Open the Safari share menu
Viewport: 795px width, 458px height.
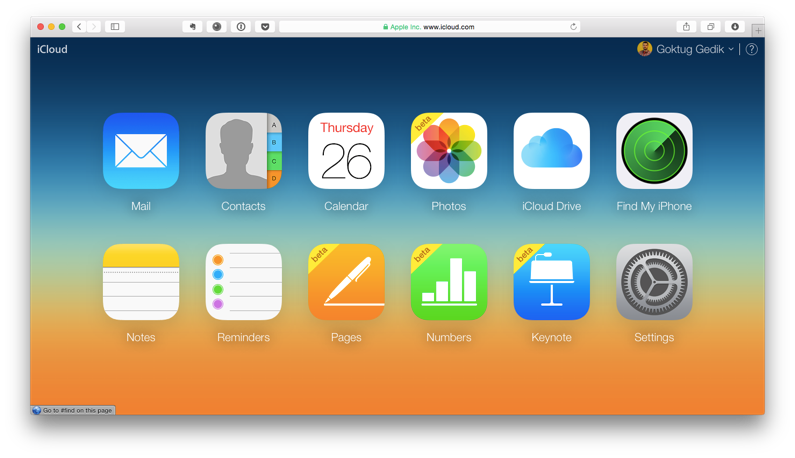click(686, 27)
